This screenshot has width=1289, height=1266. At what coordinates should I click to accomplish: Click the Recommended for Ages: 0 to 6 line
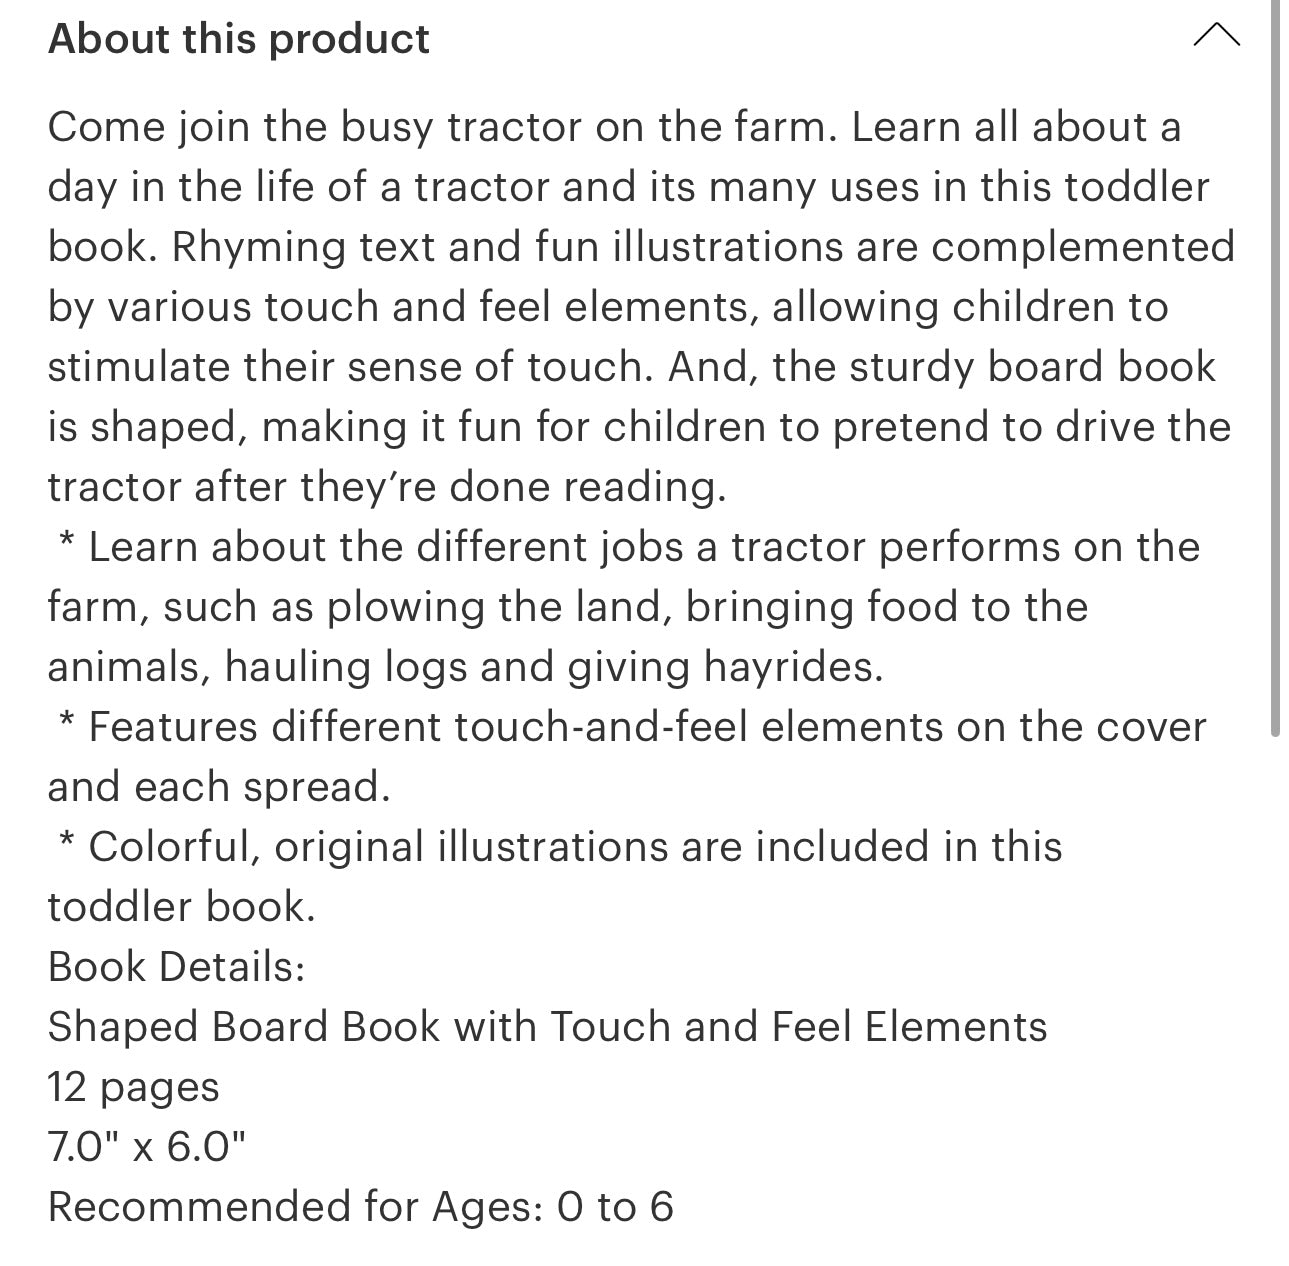coord(360,1207)
